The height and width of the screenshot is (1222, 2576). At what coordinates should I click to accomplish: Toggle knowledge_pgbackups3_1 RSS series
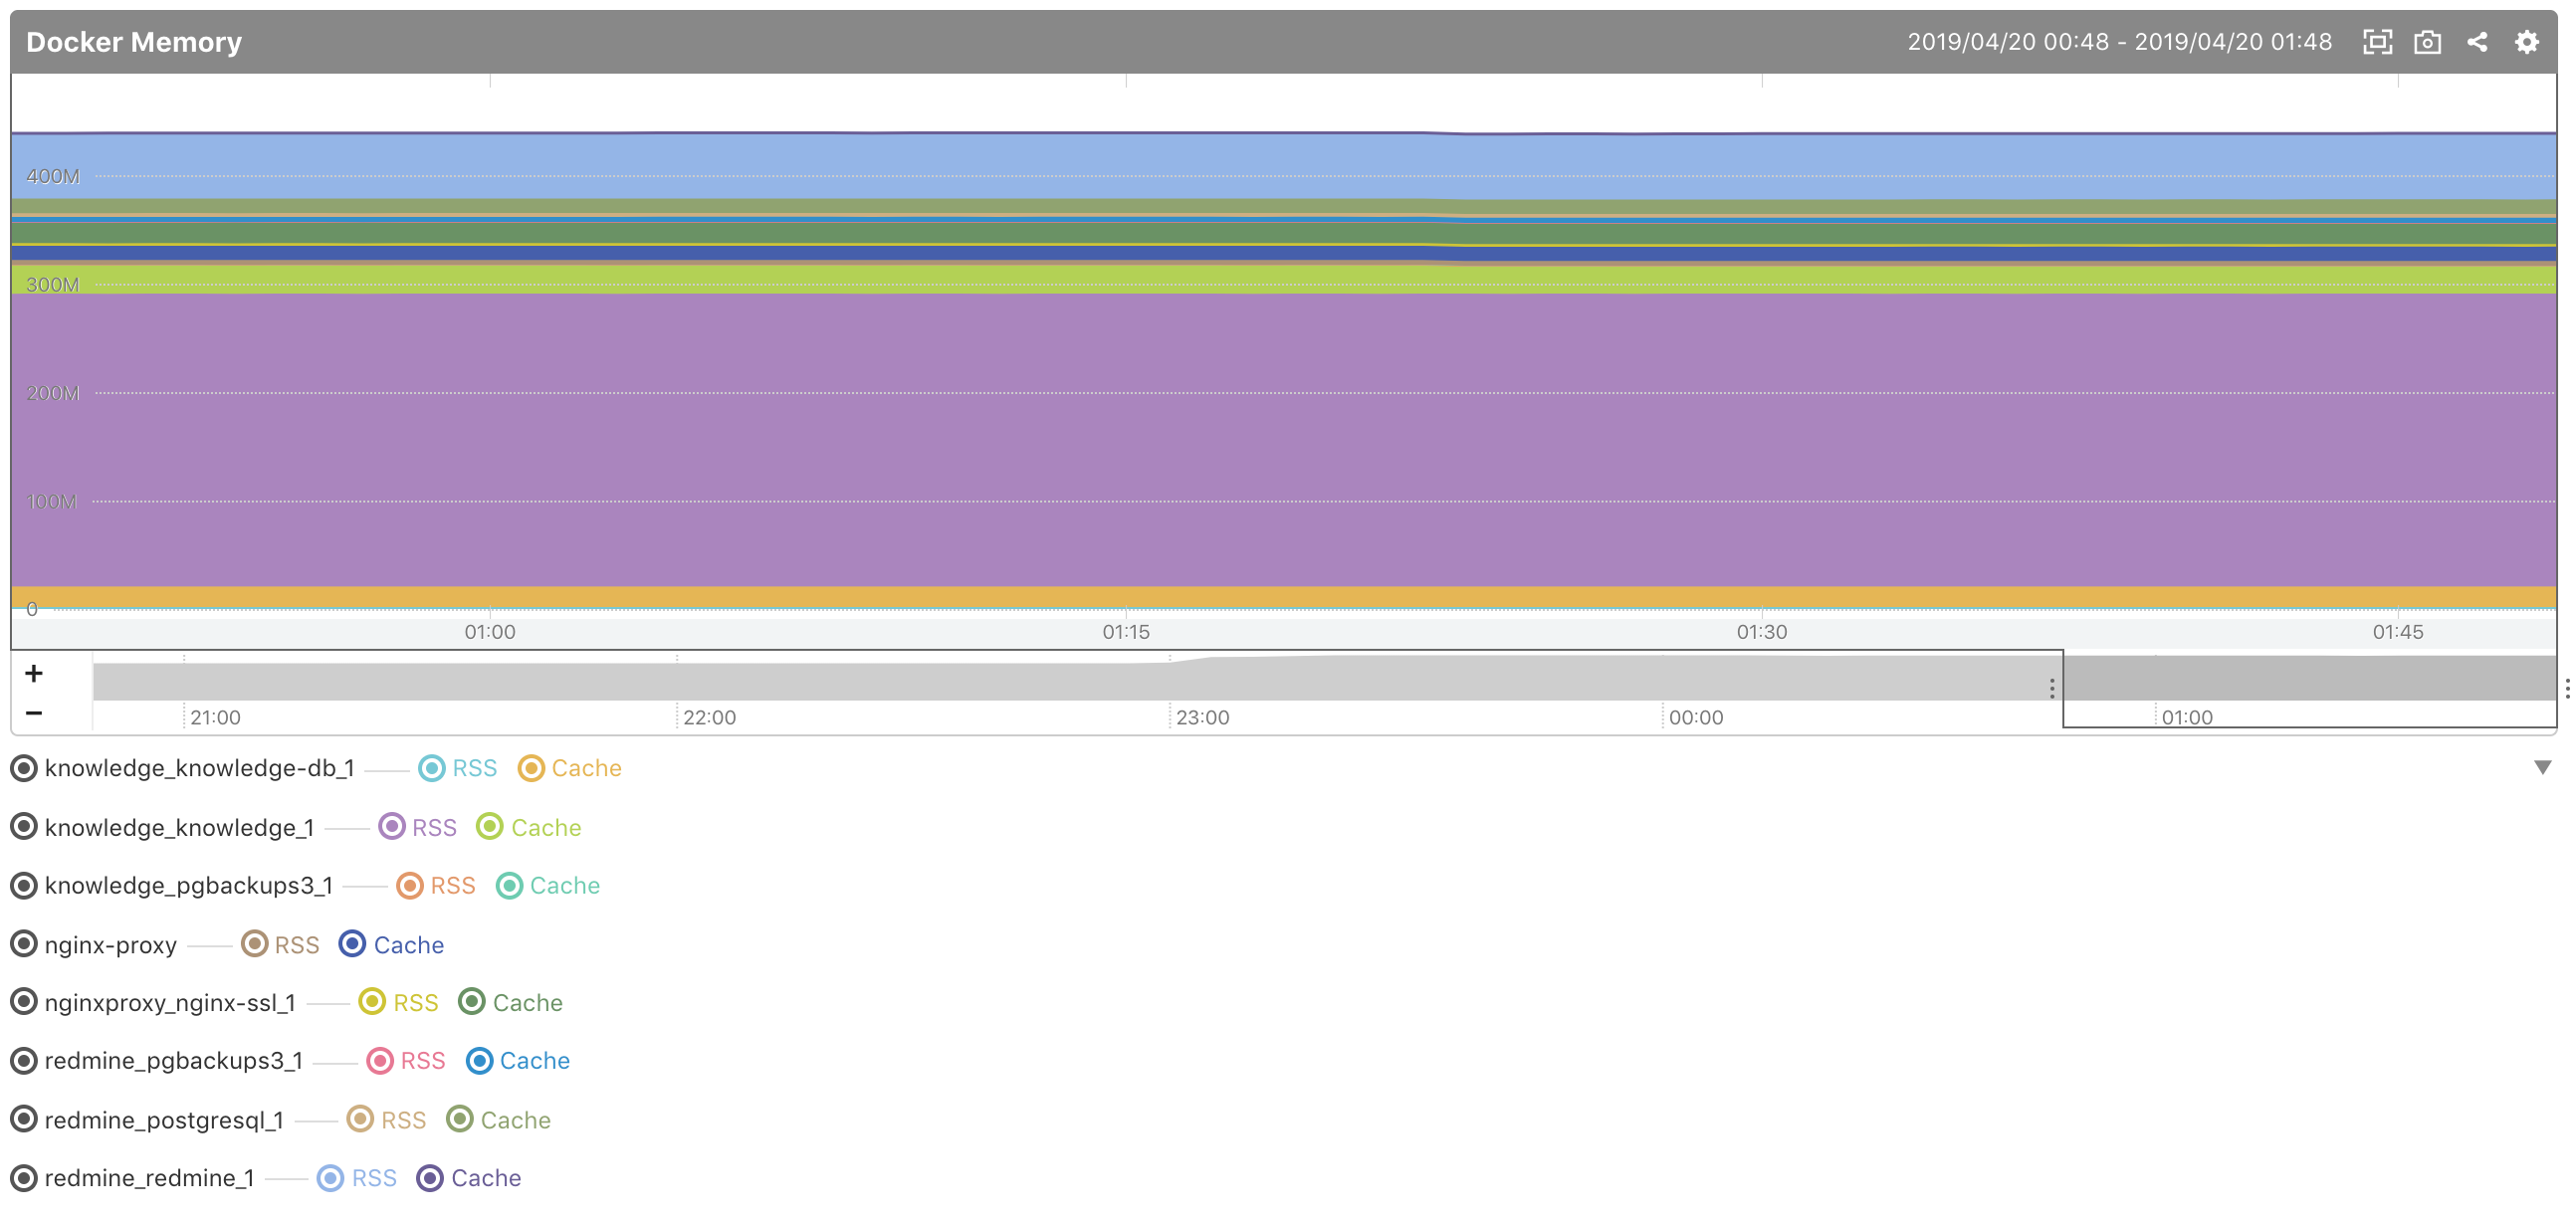[410, 886]
